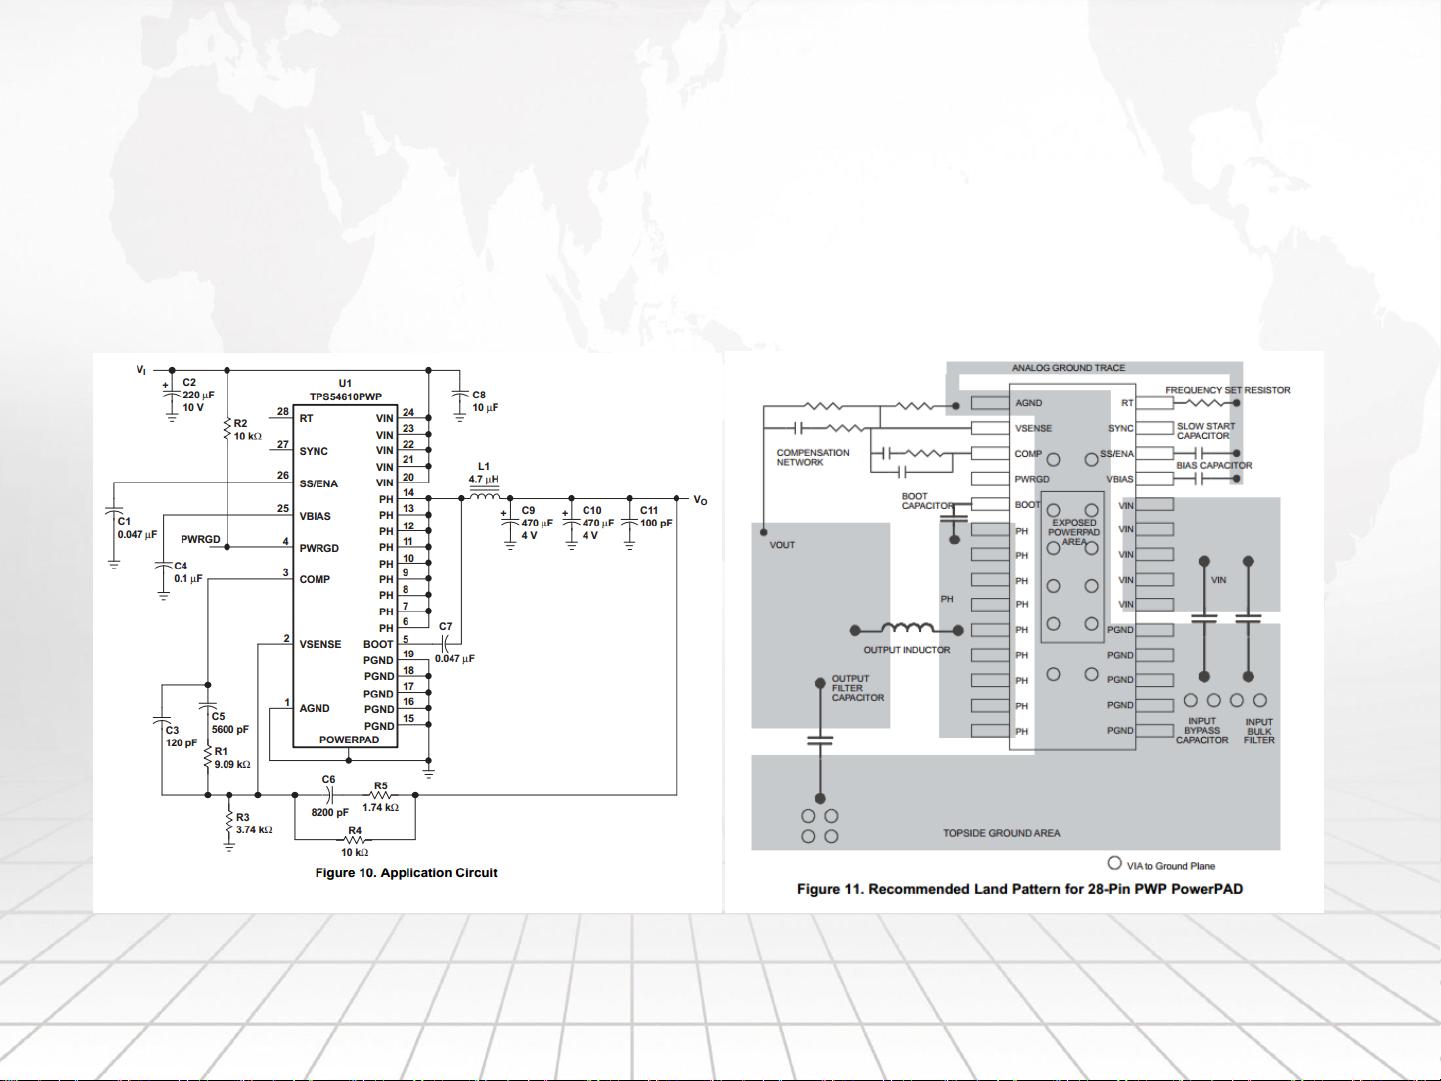Click the C6 8200 pF capacitor symbol

tap(327, 796)
